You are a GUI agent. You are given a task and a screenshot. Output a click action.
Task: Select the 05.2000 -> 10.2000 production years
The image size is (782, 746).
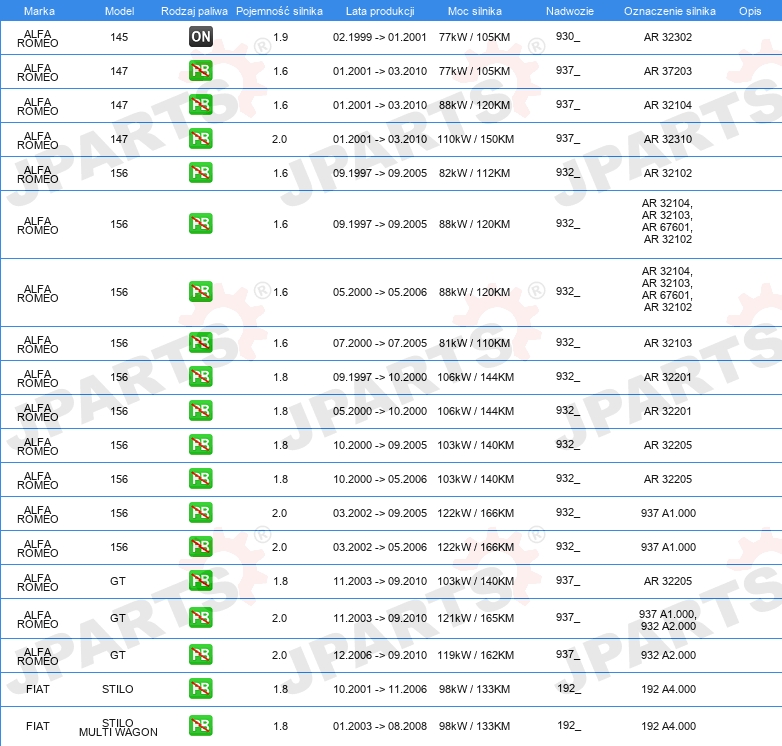380,411
